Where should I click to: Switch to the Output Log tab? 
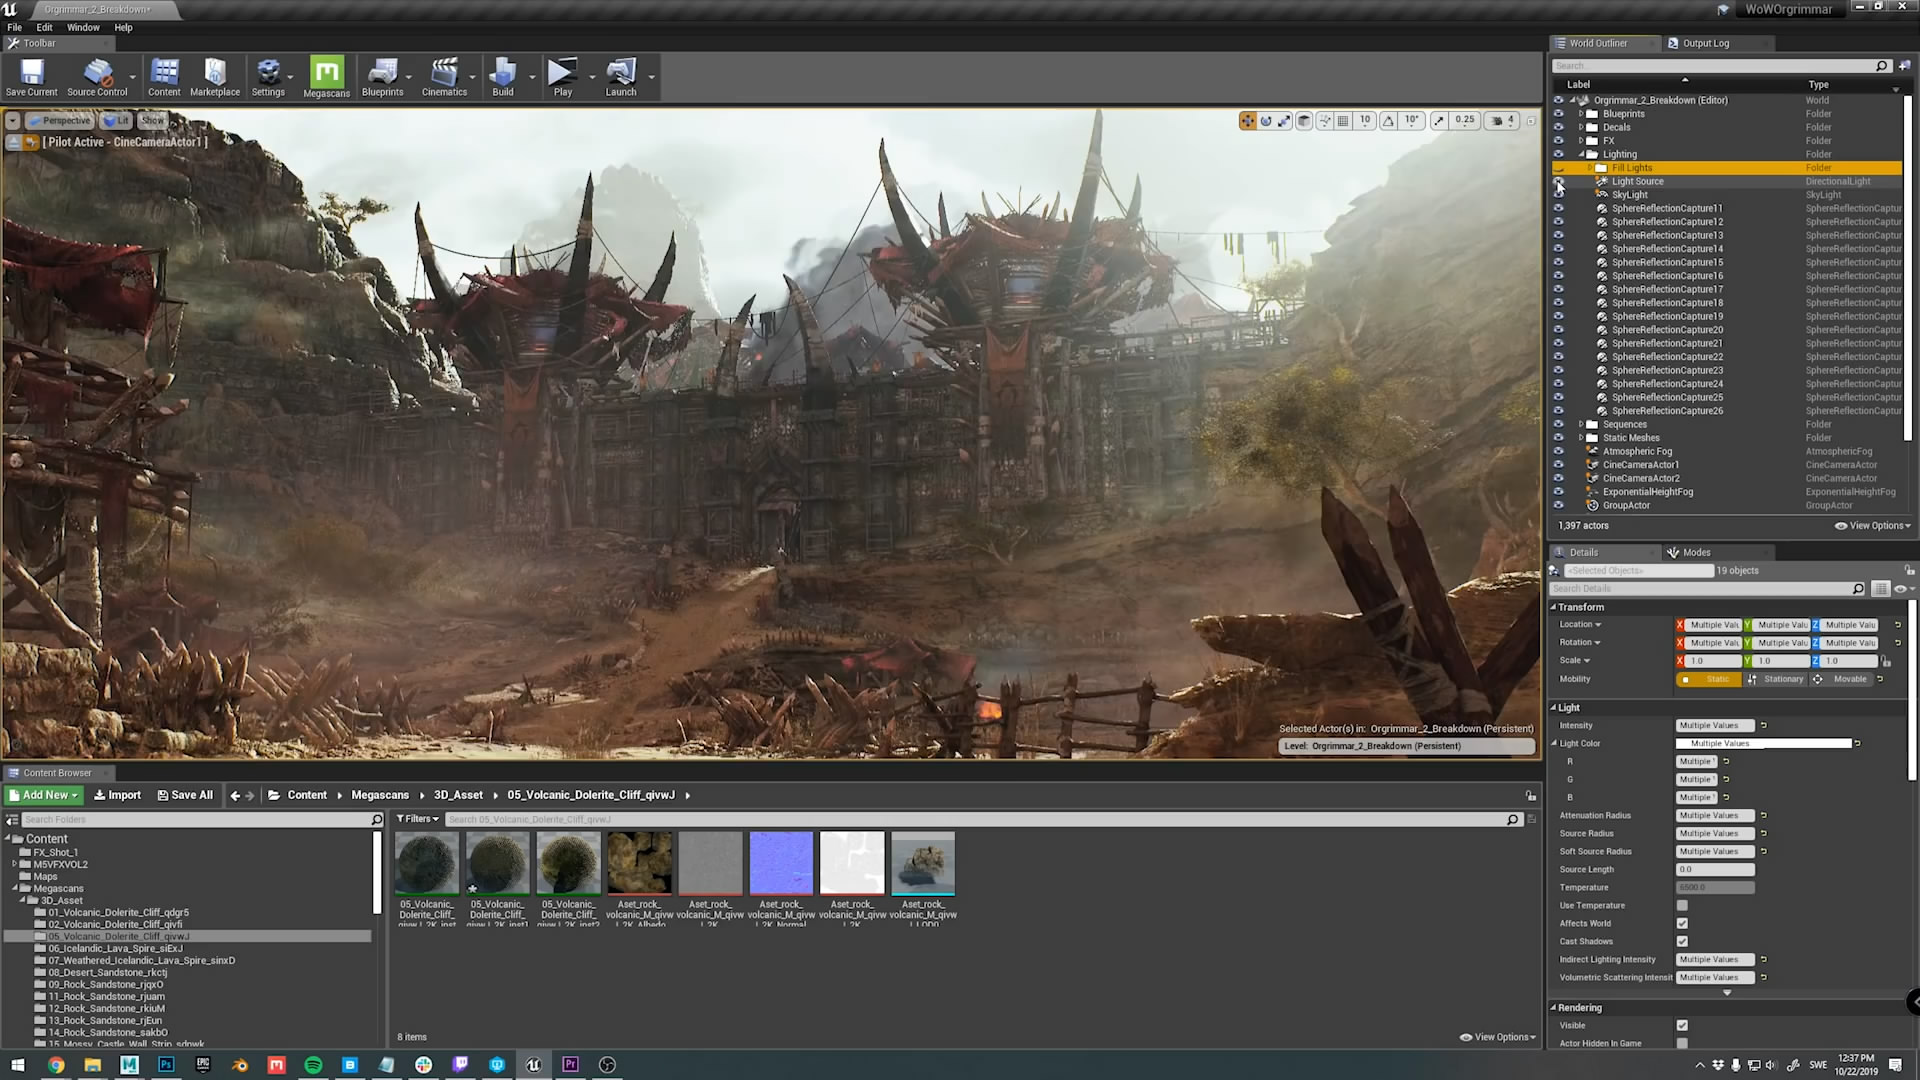(1703, 43)
